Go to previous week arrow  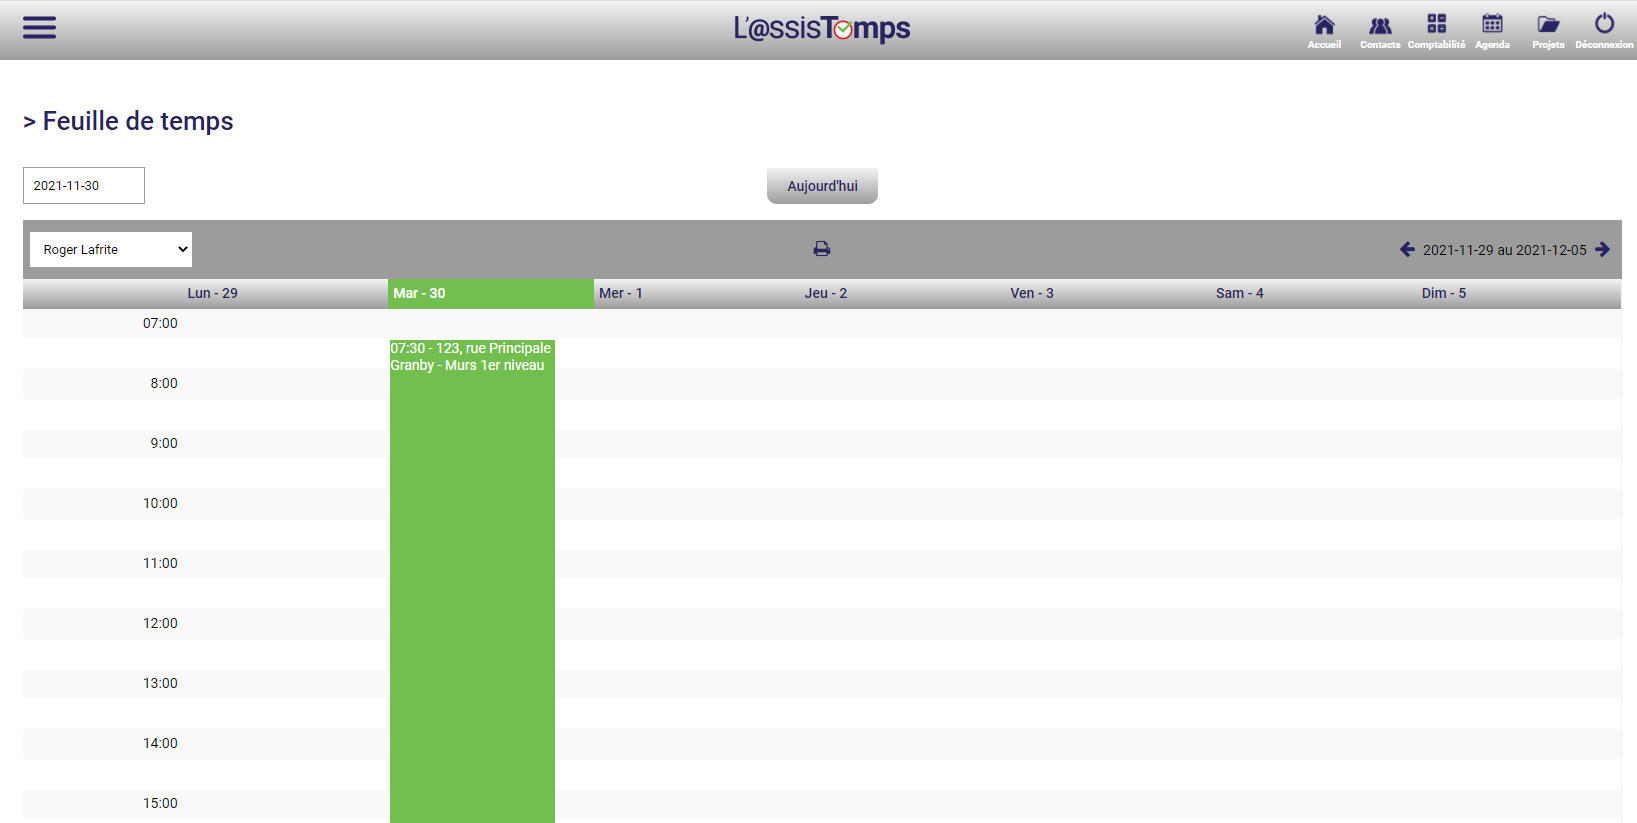coord(1407,250)
